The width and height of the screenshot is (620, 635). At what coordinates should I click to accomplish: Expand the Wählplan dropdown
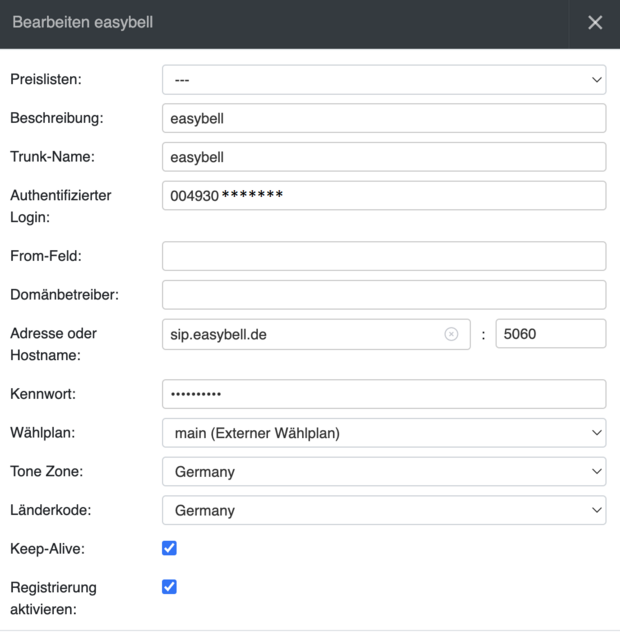click(x=384, y=433)
